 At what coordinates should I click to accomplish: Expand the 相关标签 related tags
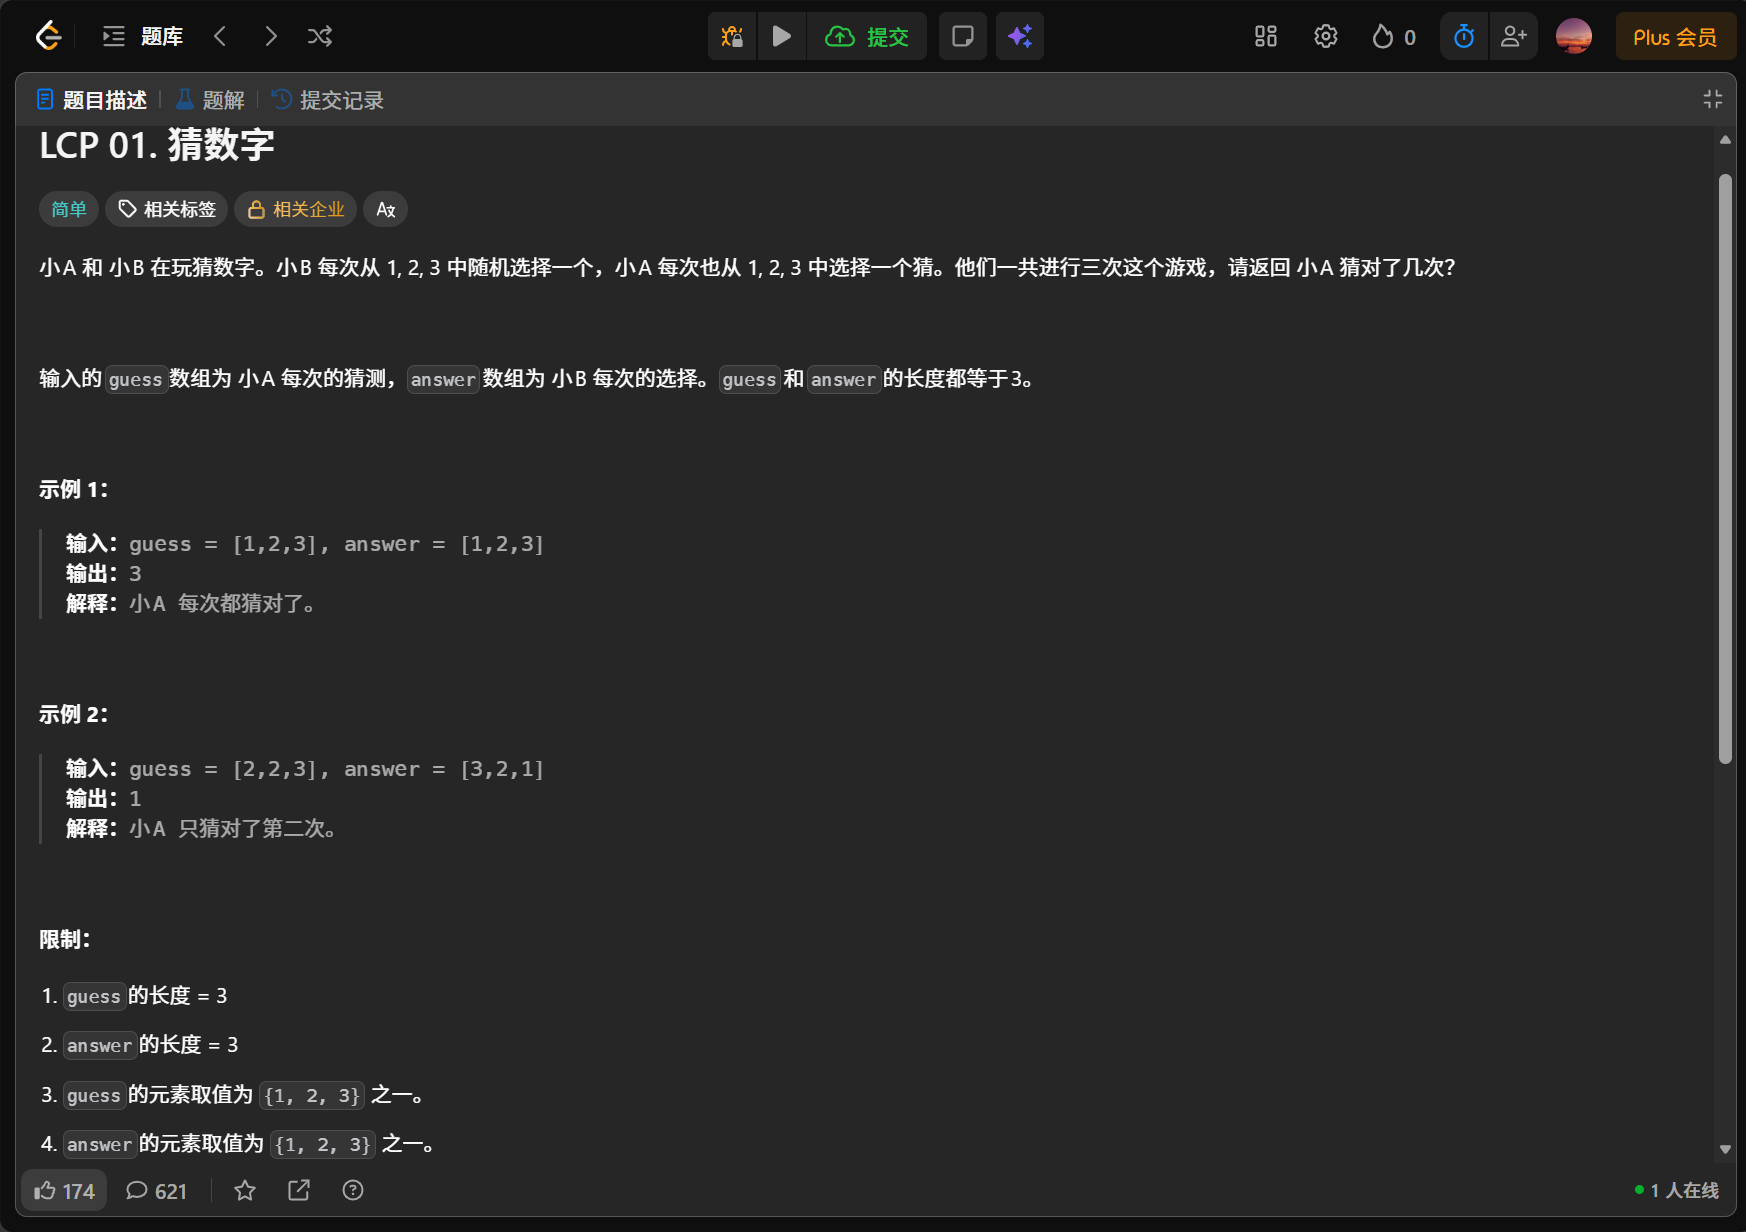[167, 209]
